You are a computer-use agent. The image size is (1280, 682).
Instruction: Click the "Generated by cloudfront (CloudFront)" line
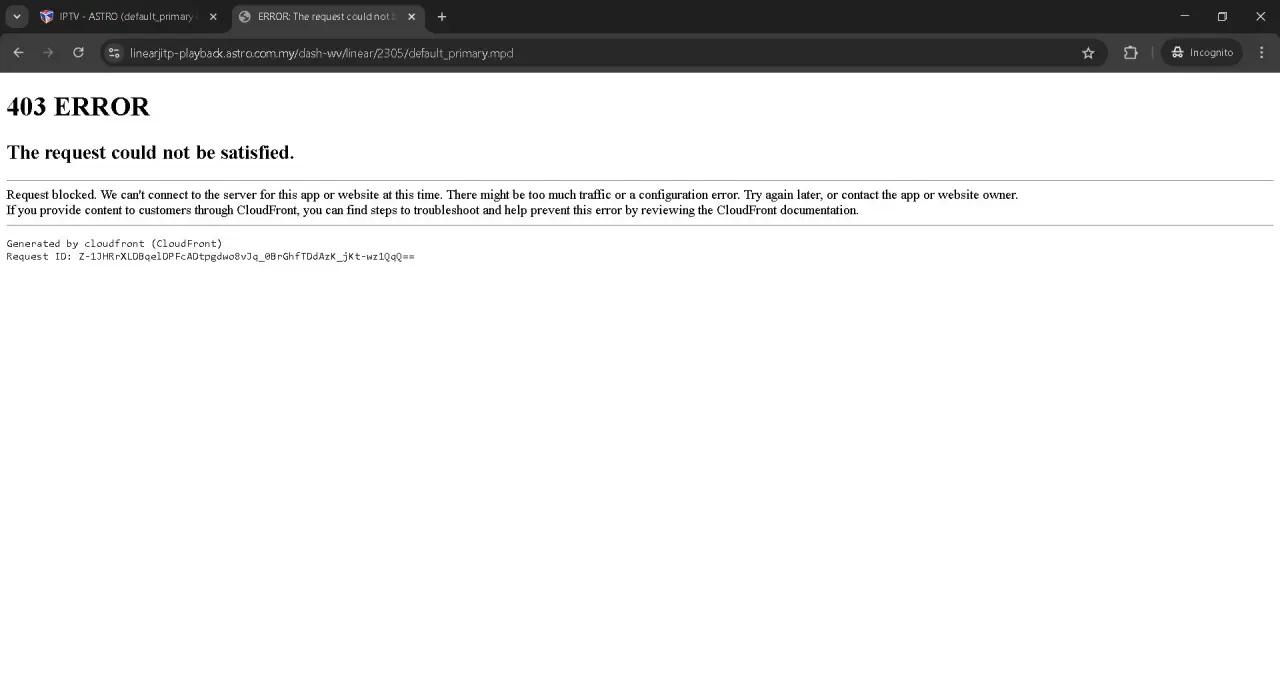(x=114, y=243)
